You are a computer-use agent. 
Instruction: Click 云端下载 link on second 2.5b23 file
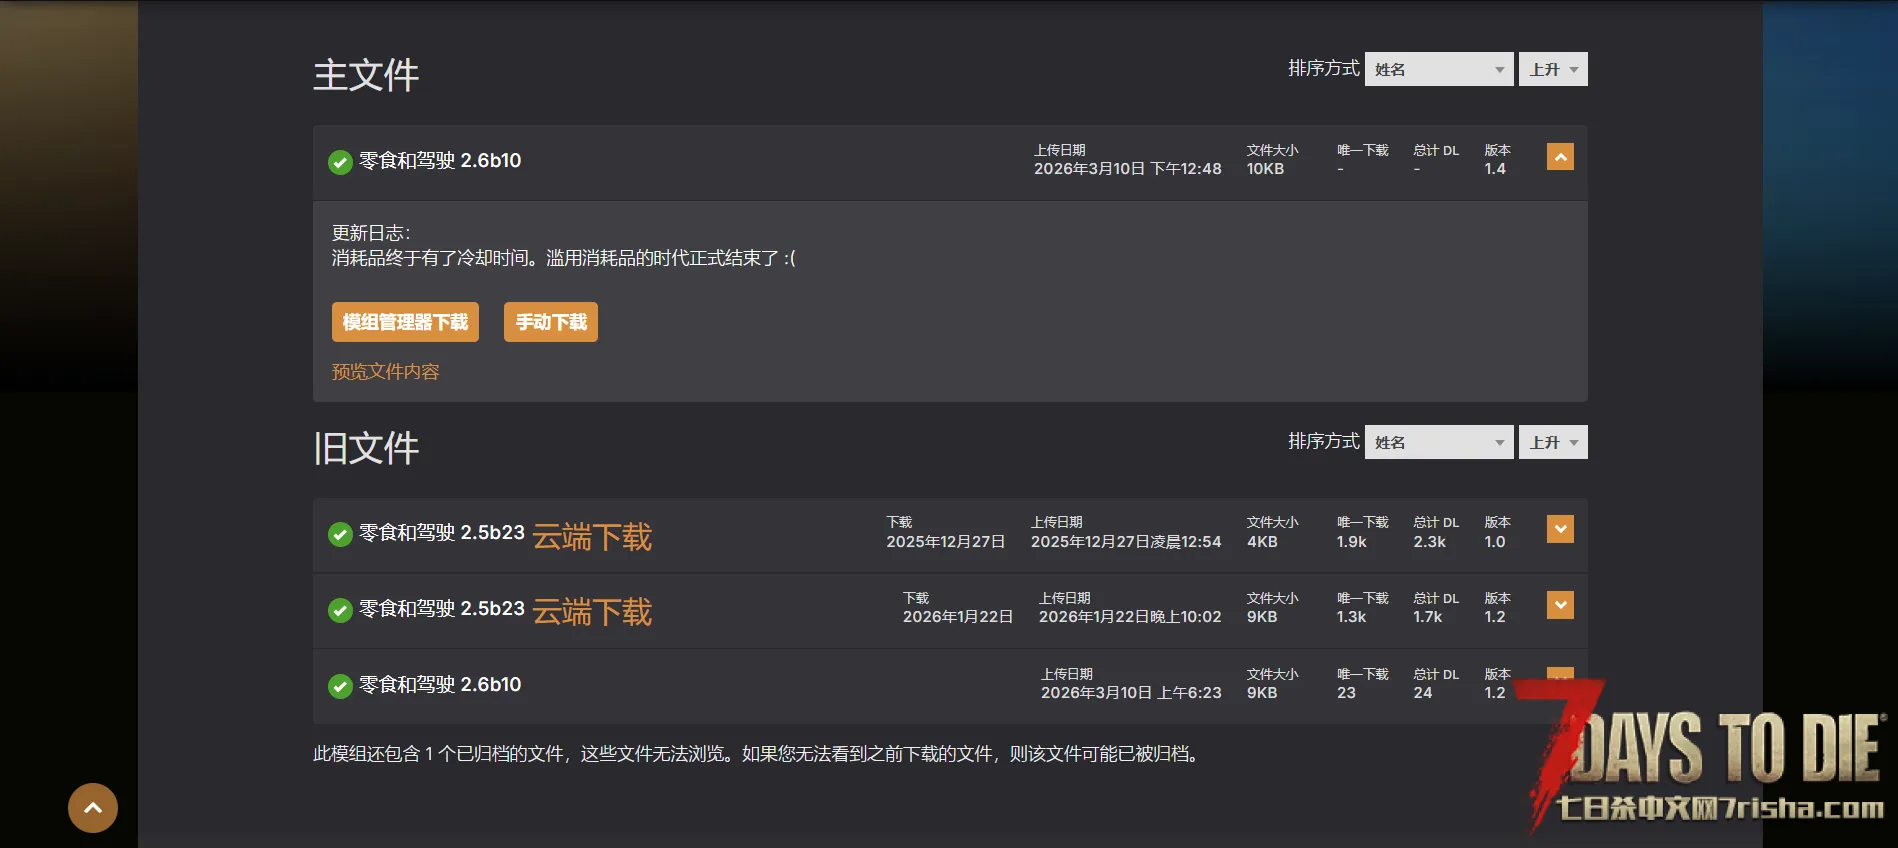pos(591,612)
